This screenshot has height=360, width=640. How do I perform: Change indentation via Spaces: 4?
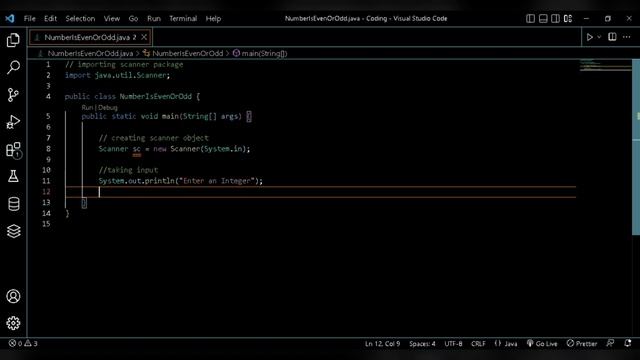tap(422, 344)
